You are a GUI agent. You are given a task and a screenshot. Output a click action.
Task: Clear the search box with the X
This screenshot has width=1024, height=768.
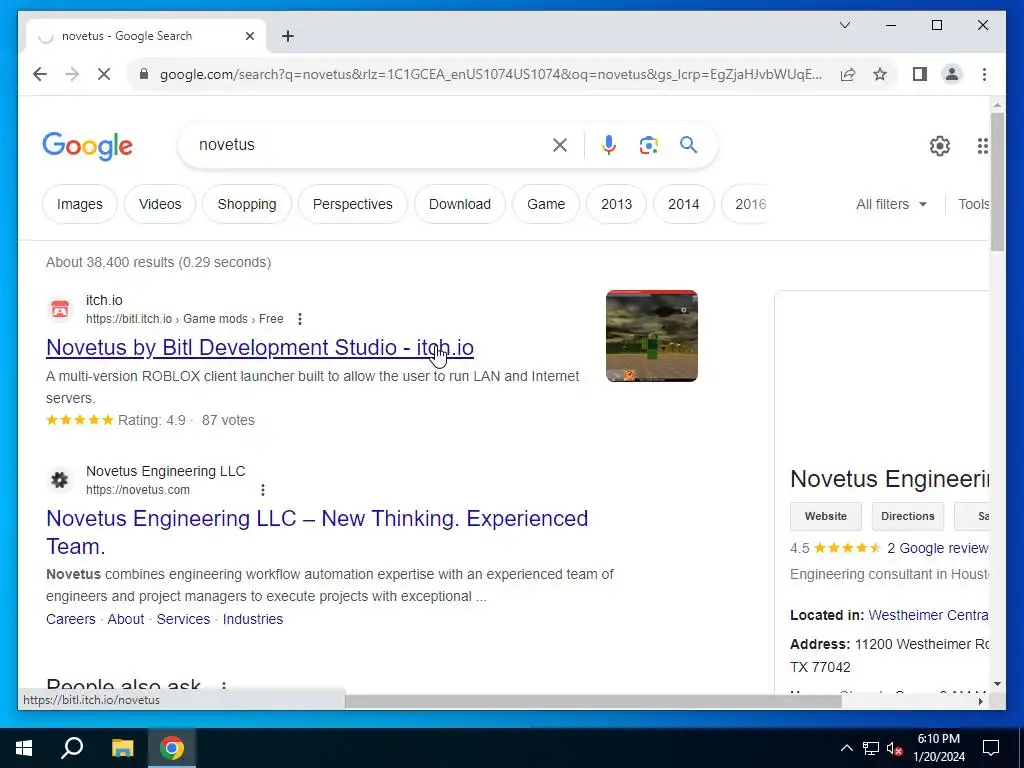point(560,145)
